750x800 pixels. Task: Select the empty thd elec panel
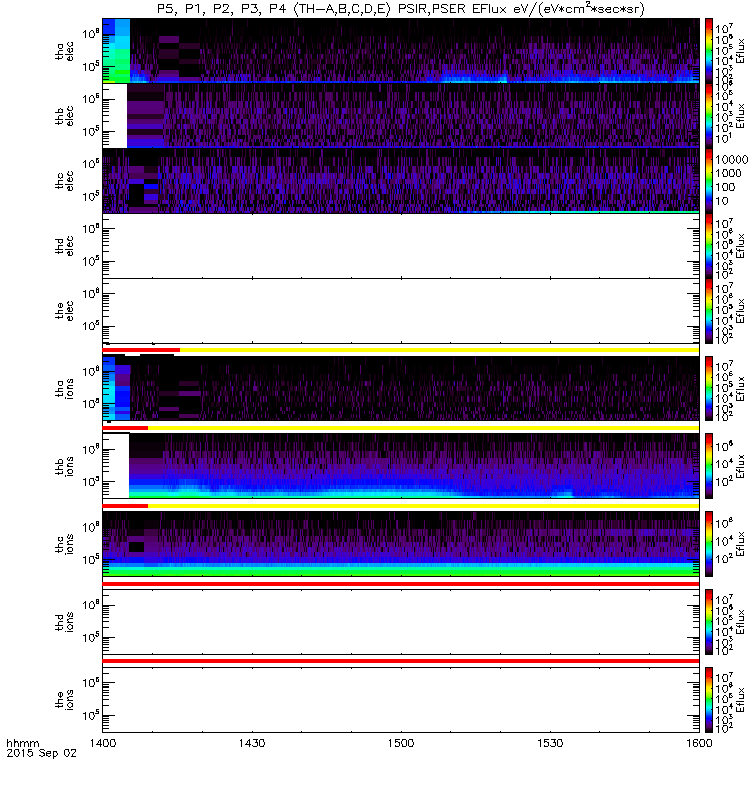pyautogui.click(x=401, y=246)
